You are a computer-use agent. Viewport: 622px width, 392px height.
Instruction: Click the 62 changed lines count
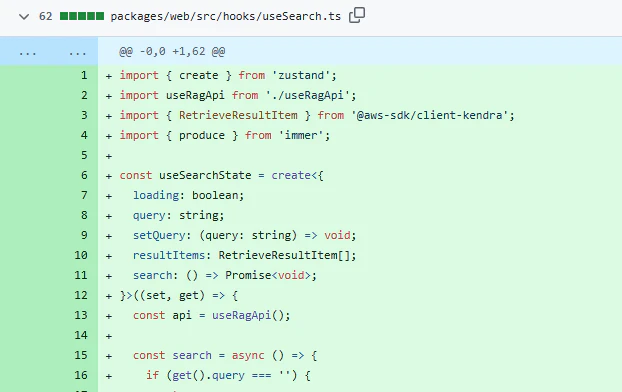coord(45,16)
